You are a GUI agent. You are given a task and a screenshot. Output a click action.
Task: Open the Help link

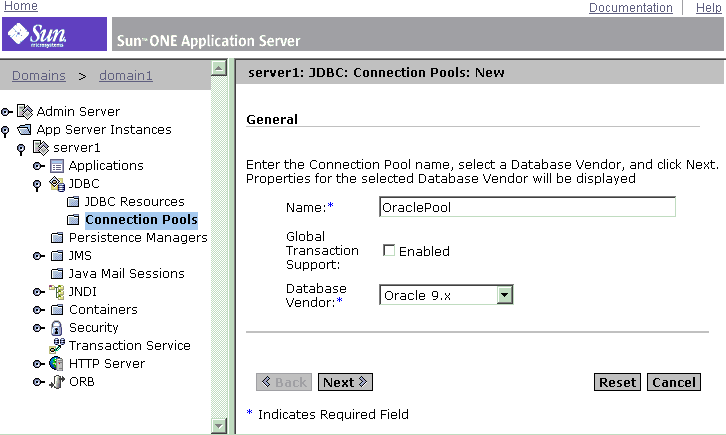pyautogui.click(x=708, y=8)
